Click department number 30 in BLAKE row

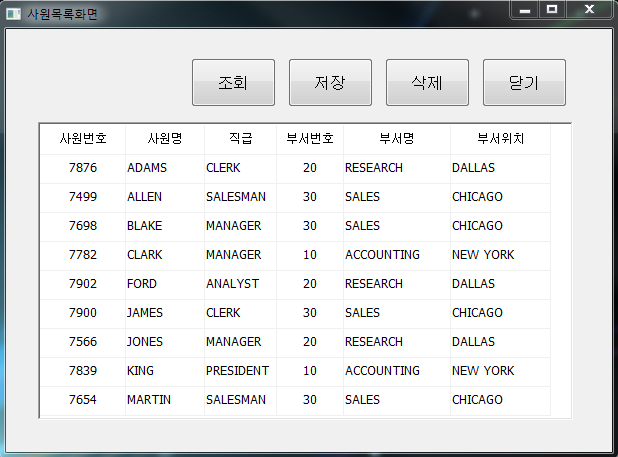coord(310,226)
